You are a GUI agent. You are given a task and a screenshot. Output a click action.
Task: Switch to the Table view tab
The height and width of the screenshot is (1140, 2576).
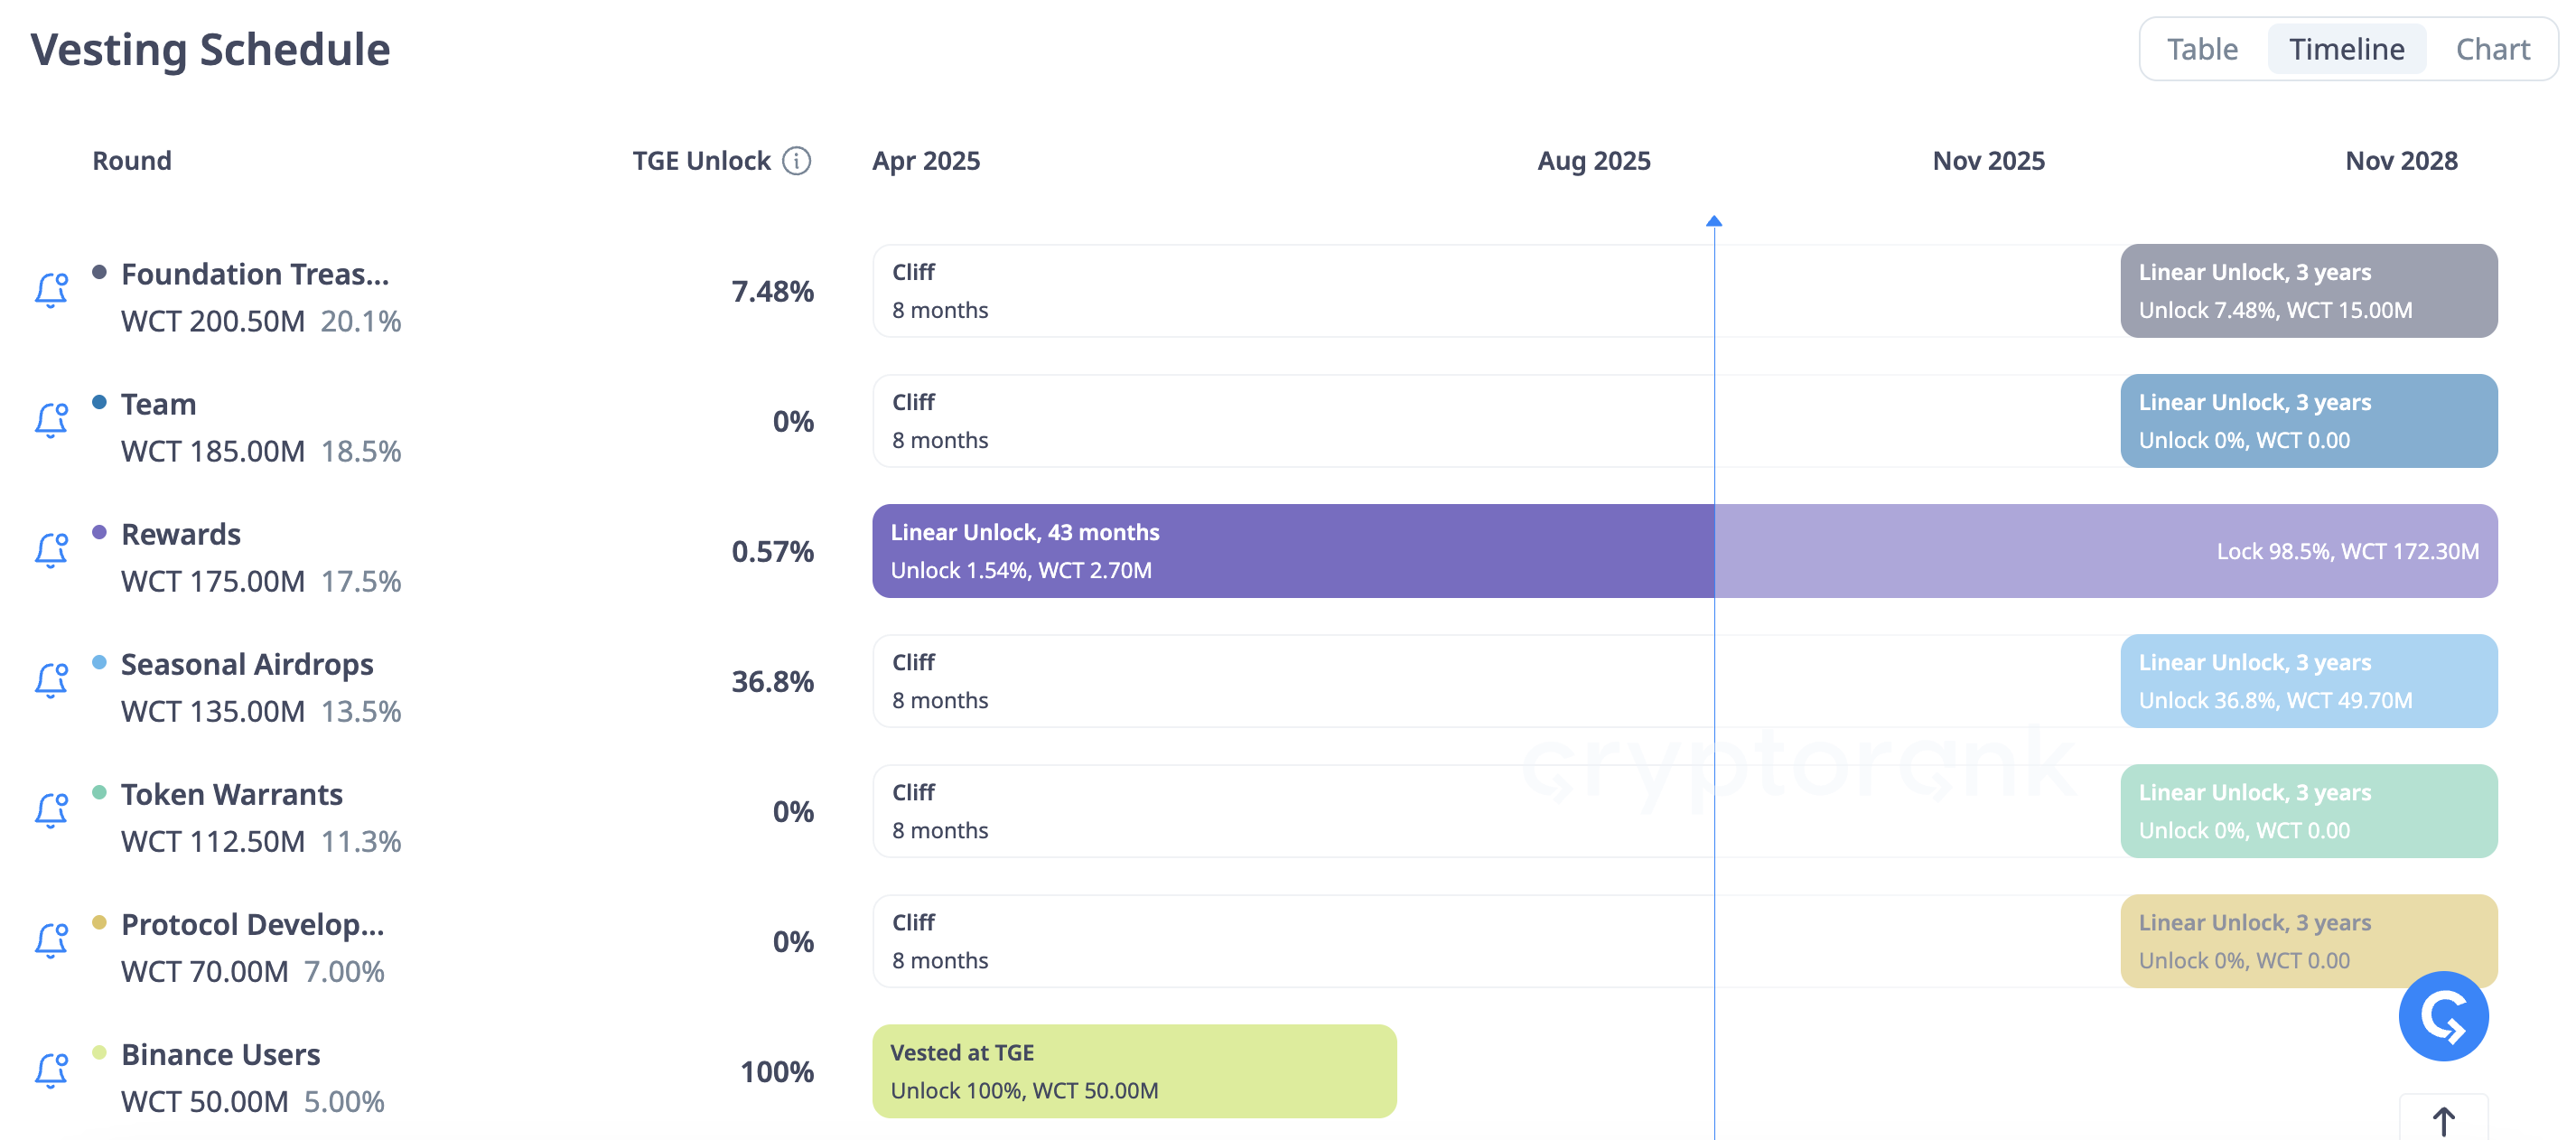[x=2202, y=49]
